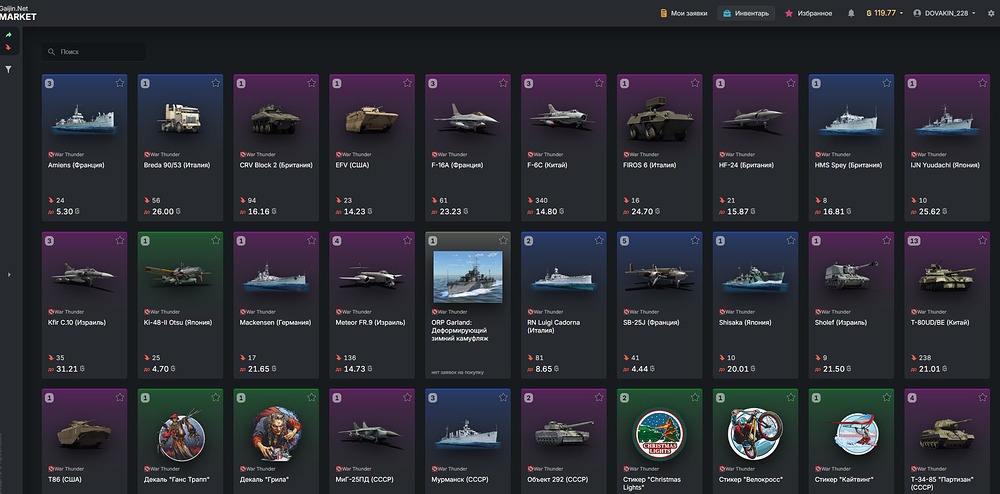
Task: Click the EFV amphibious vehicle icon
Action: 372,119
